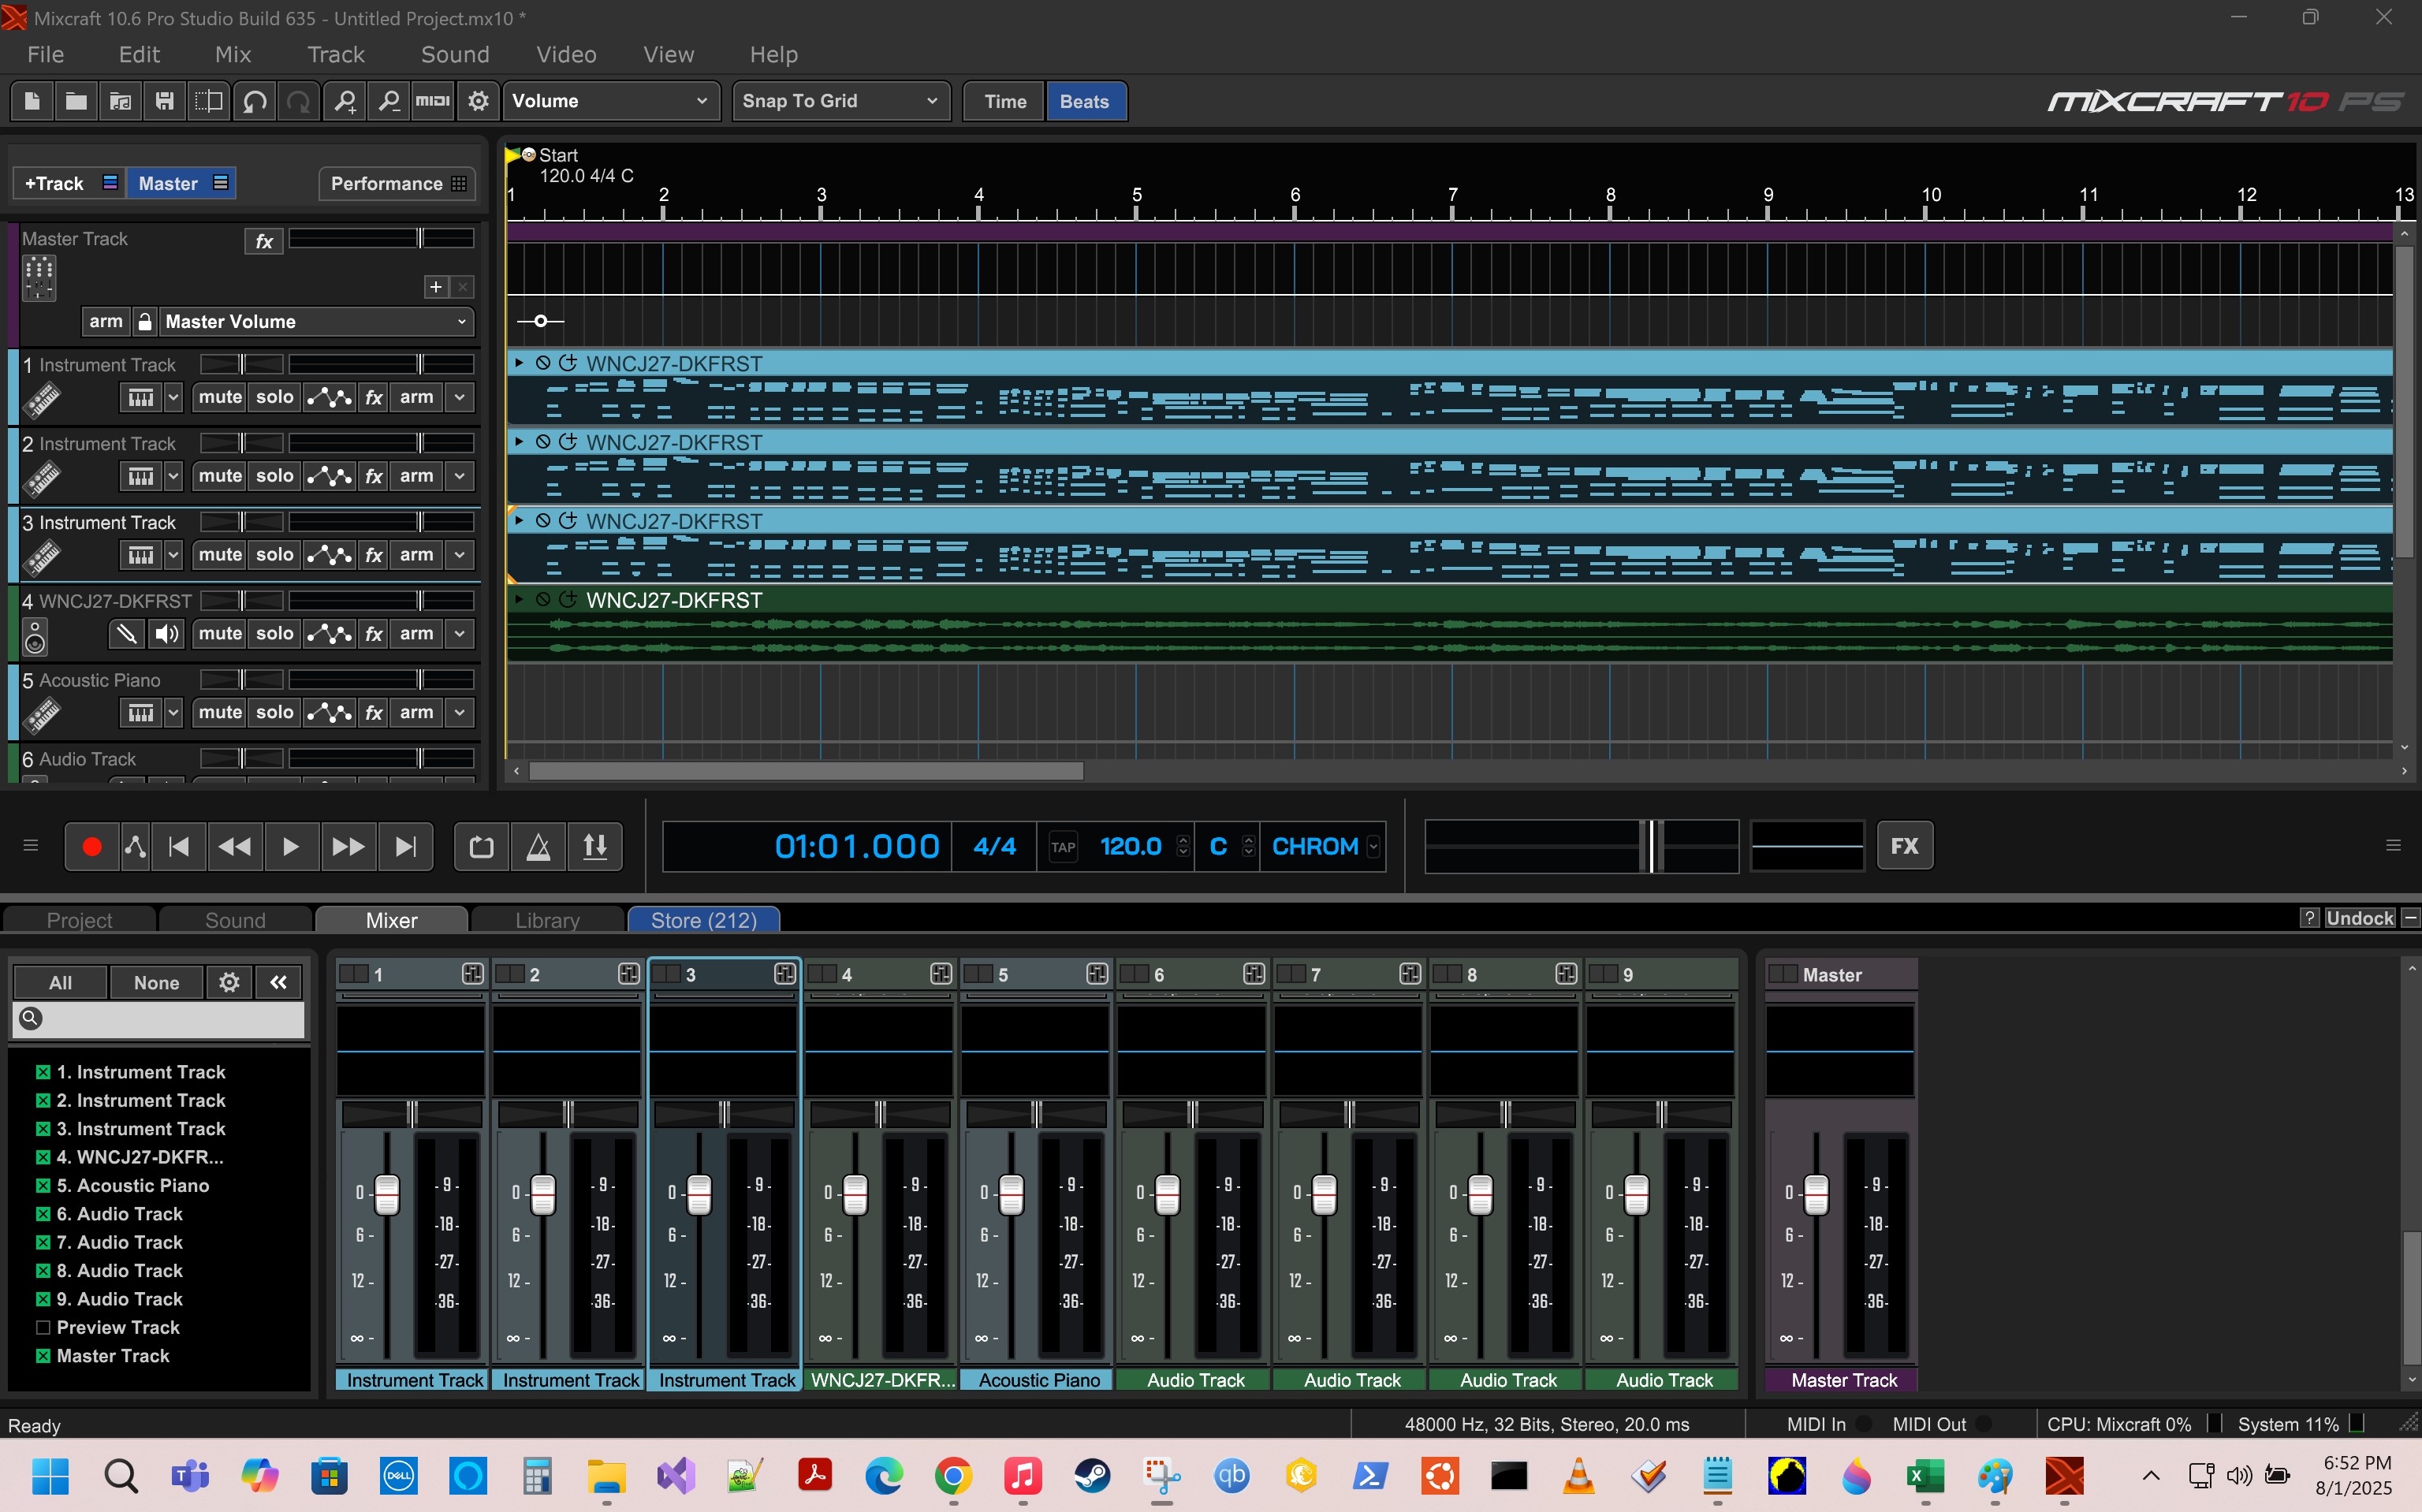
Task: Open automation for track 1 Instrument Track
Action: (x=329, y=397)
